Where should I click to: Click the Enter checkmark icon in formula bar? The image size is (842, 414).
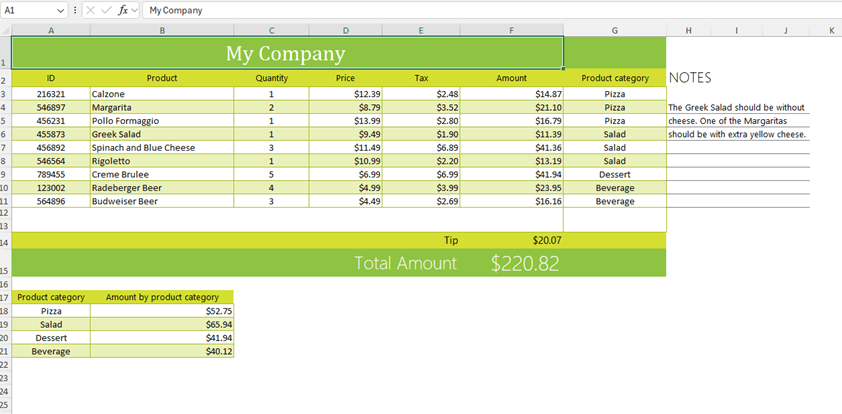[x=106, y=10]
